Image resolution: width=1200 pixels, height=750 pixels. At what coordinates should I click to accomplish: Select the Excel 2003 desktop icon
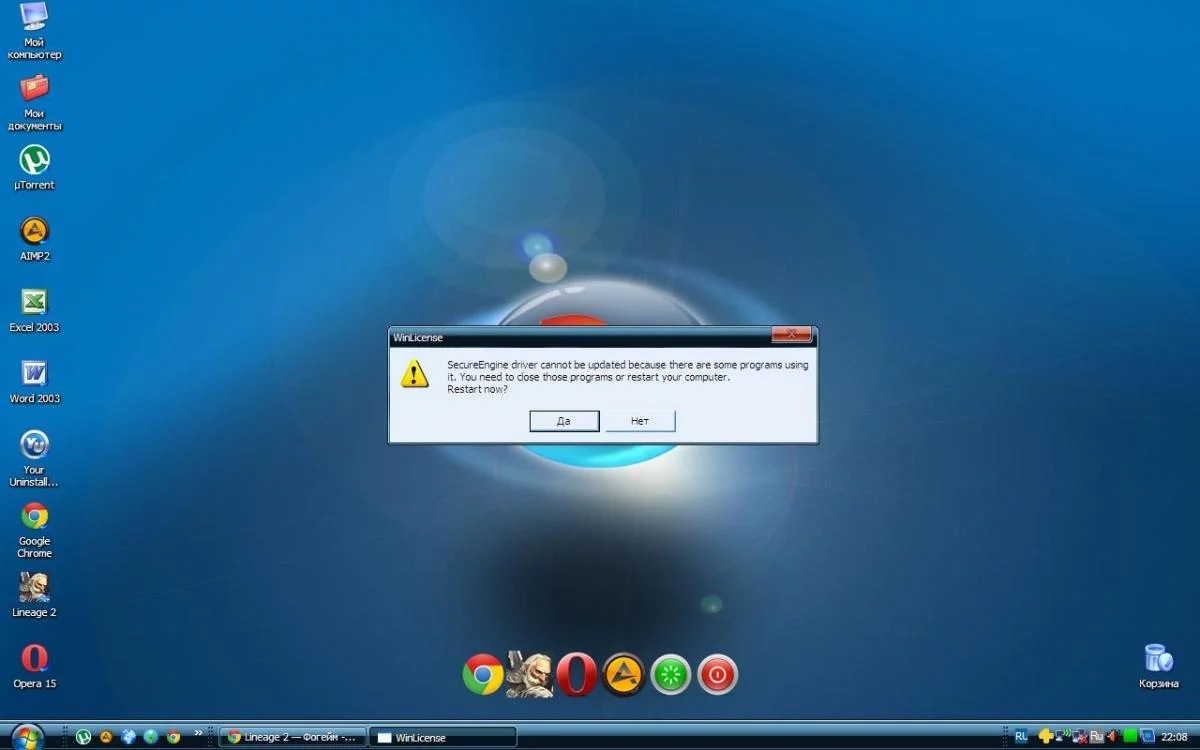tap(34, 310)
